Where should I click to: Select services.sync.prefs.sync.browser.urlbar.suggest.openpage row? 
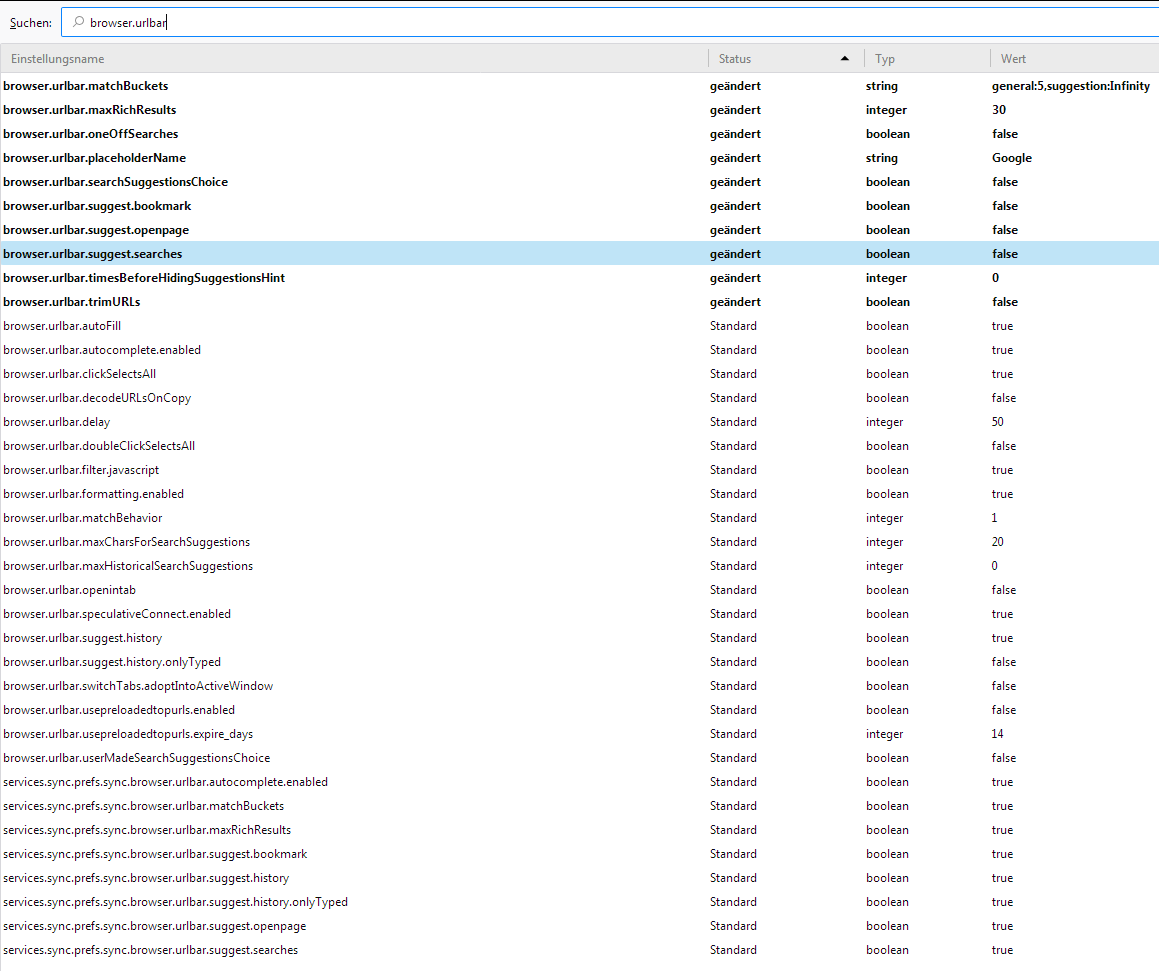tap(580, 926)
